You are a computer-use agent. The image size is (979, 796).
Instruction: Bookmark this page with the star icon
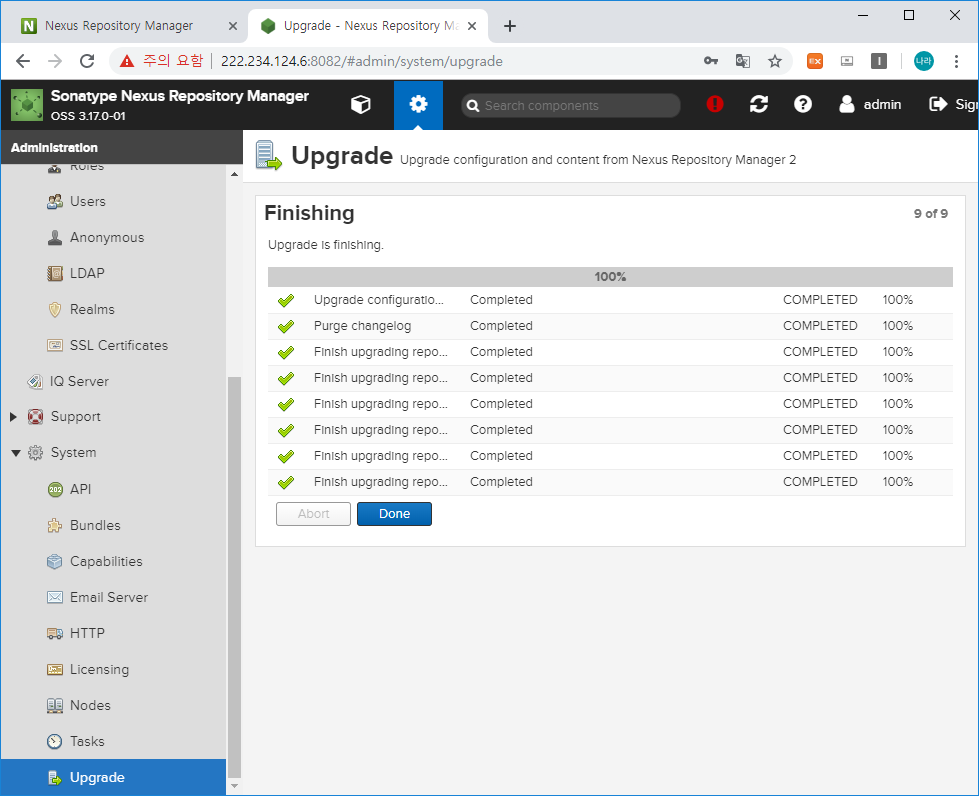click(x=775, y=61)
